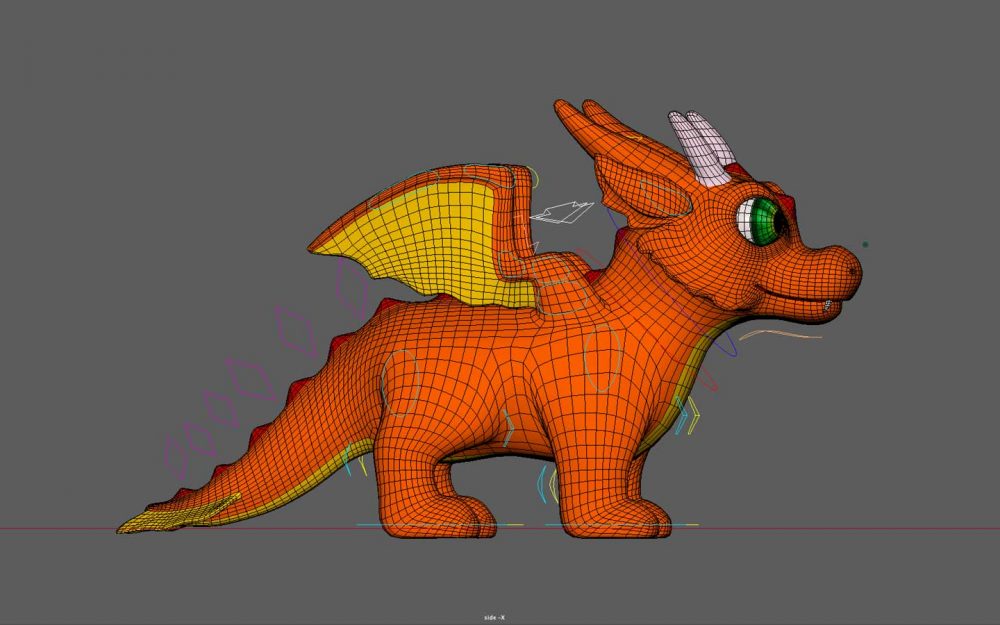Click the "side -X" camera label
The height and width of the screenshot is (625, 1000).
pos(495,618)
